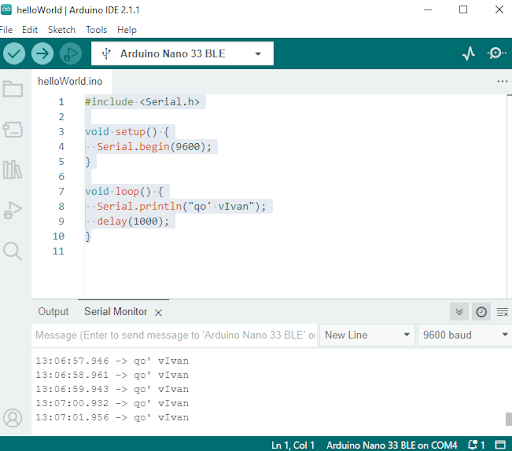
Task: Clear the serial monitor output
Action: (502, 312)
